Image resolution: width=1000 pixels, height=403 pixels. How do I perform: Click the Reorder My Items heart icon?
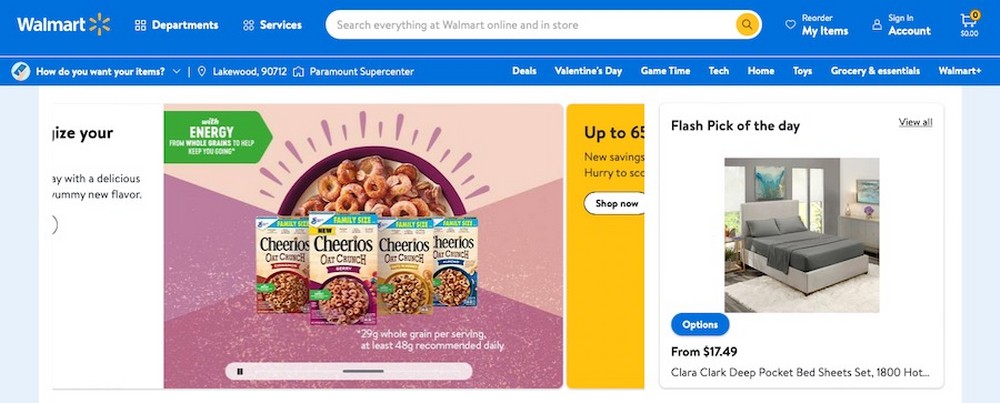pyautogui.click(x=790, y=24)
